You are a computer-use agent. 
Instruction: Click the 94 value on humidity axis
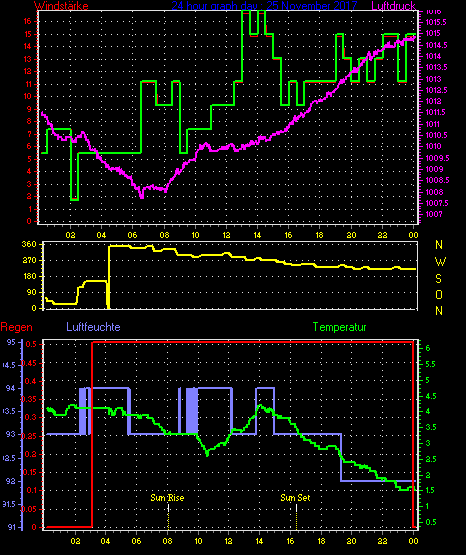(x=11, y=388)
